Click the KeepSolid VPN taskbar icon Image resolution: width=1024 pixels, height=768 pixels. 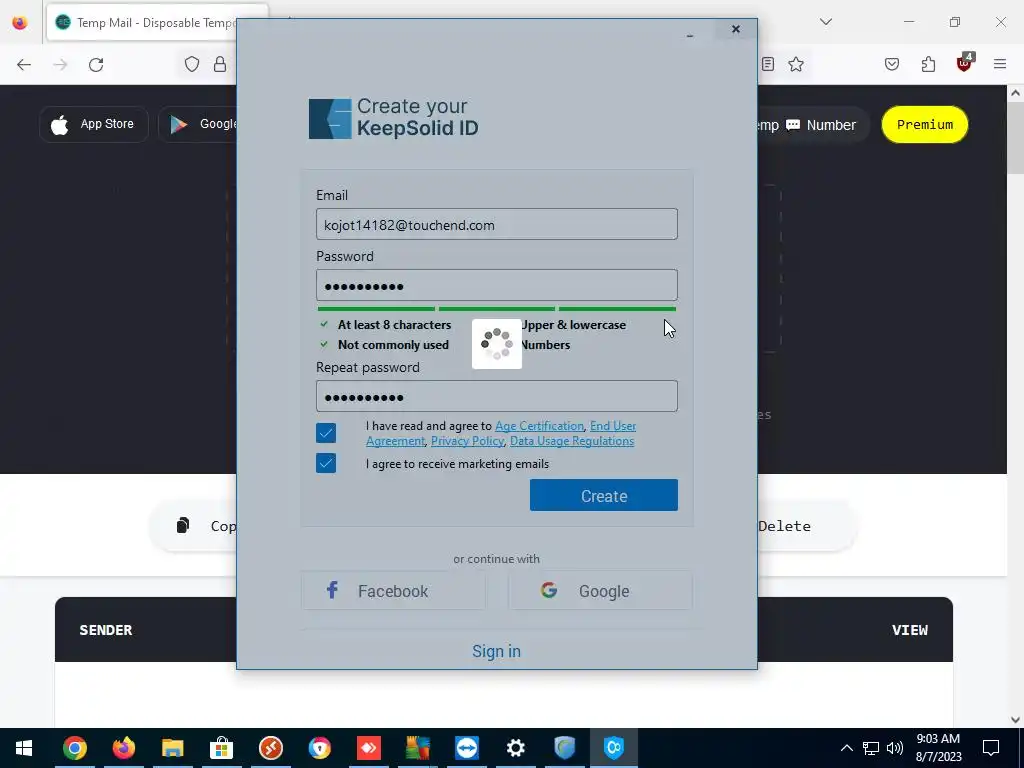coord(613,748)
